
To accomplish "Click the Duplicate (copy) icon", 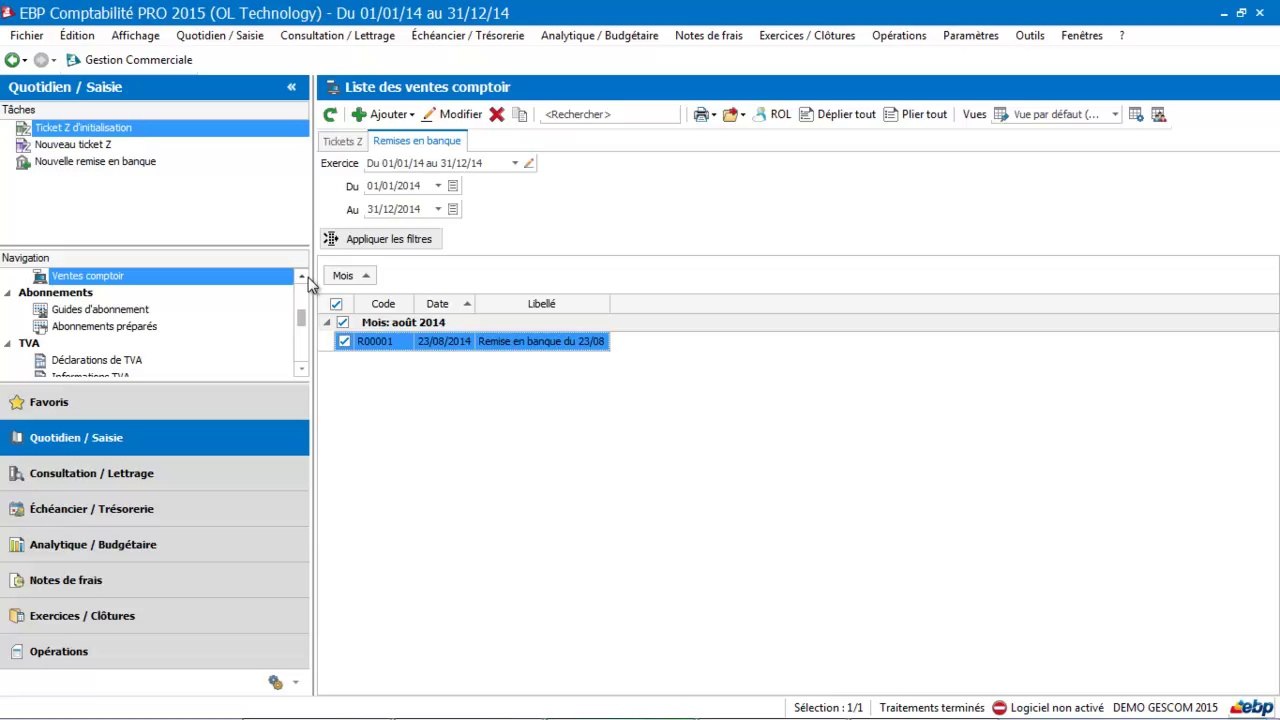I will [x=520, y=115].
